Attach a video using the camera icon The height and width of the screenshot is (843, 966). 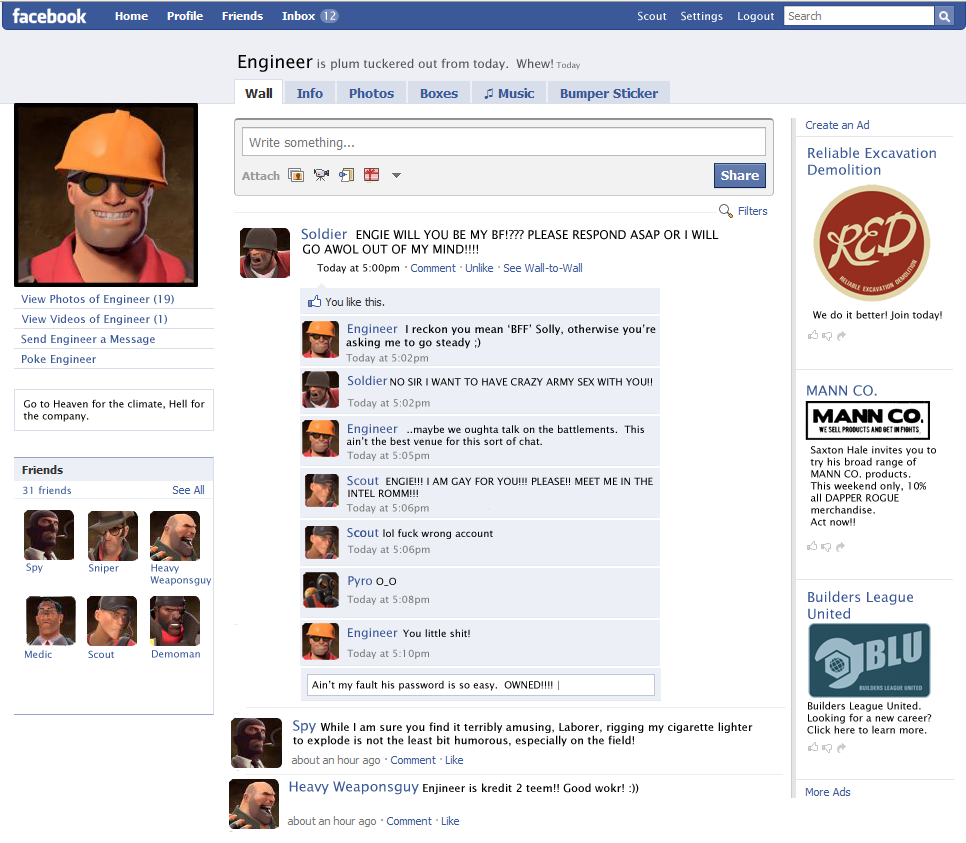click(321, 176)
